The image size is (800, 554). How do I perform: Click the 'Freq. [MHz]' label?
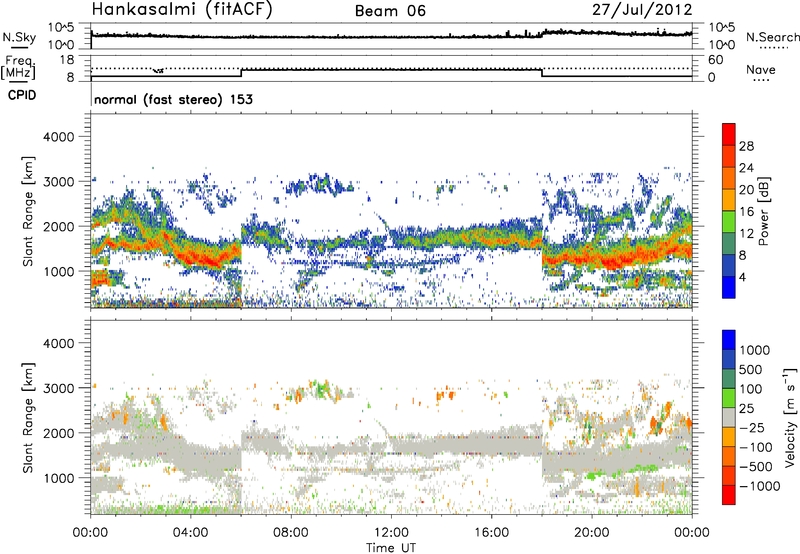tap(18, 67)
